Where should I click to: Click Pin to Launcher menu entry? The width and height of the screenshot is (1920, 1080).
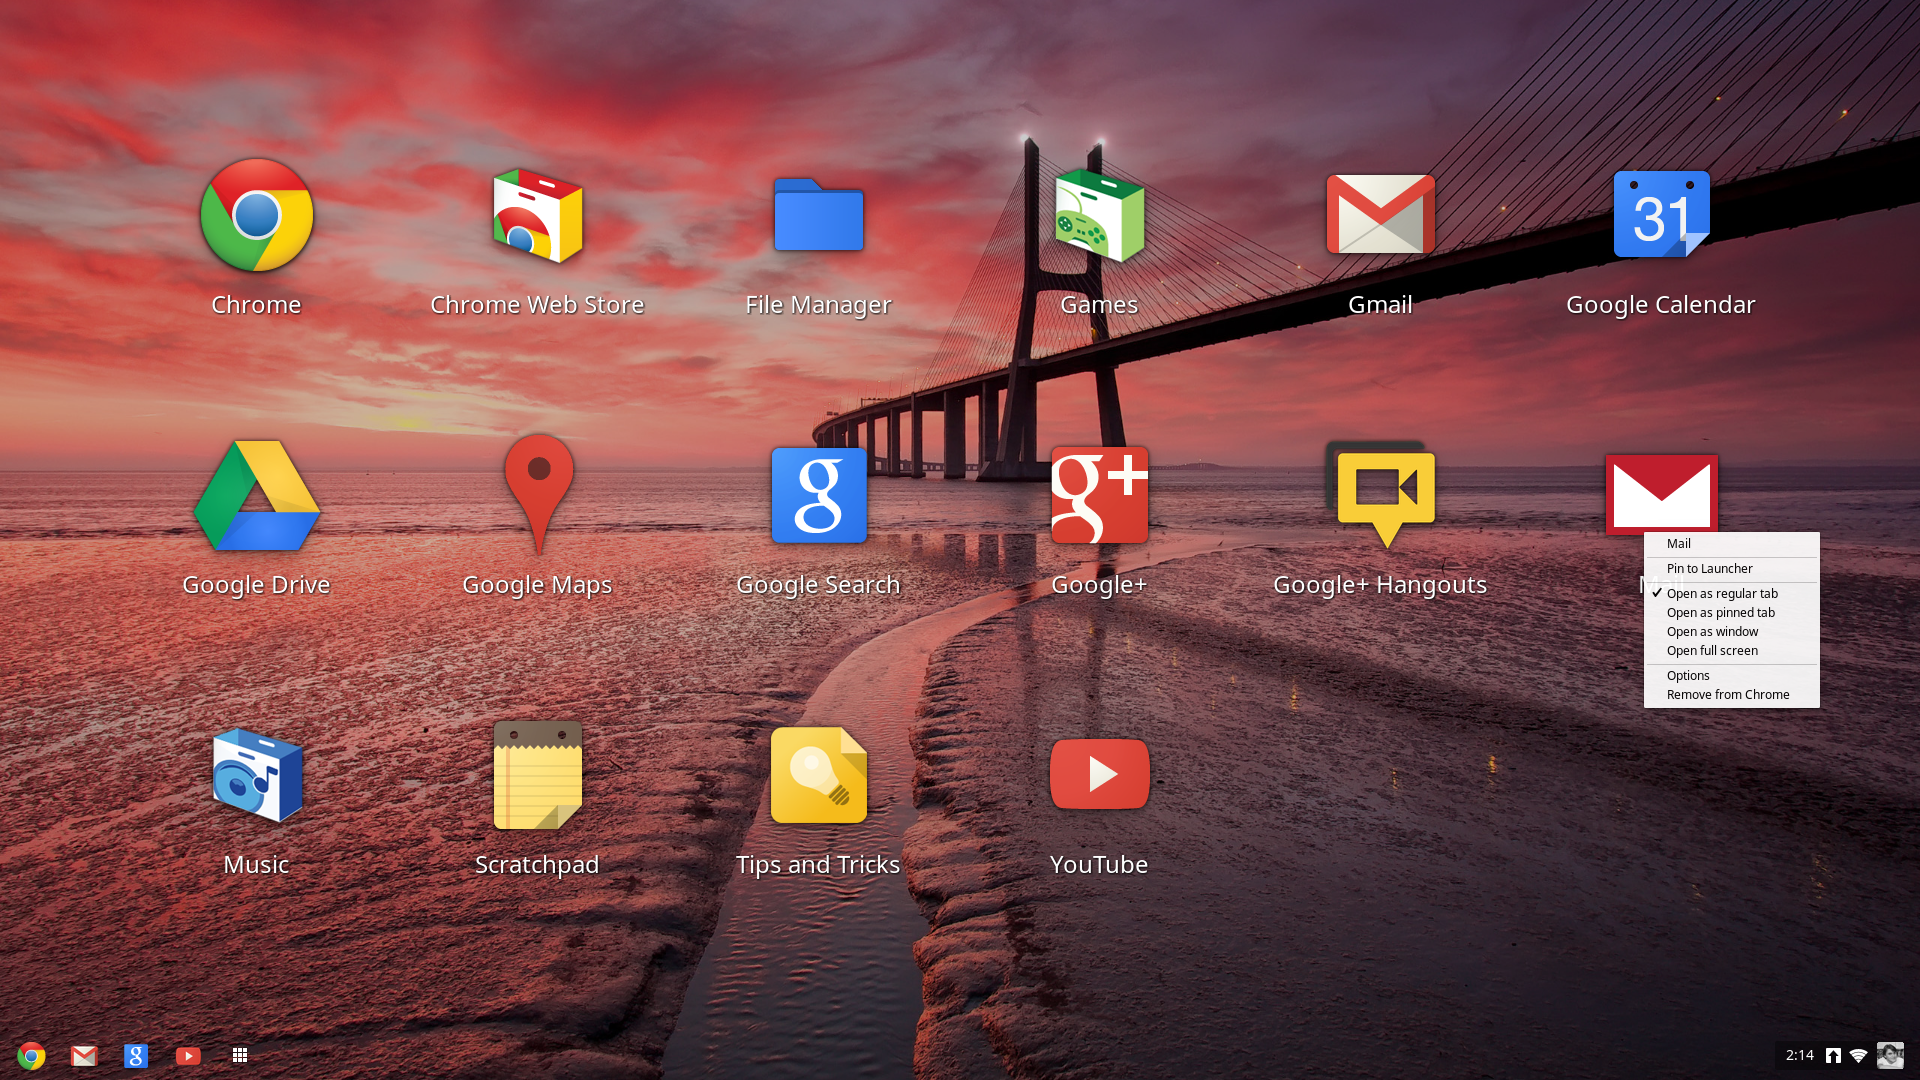(x=1709, y=569)
